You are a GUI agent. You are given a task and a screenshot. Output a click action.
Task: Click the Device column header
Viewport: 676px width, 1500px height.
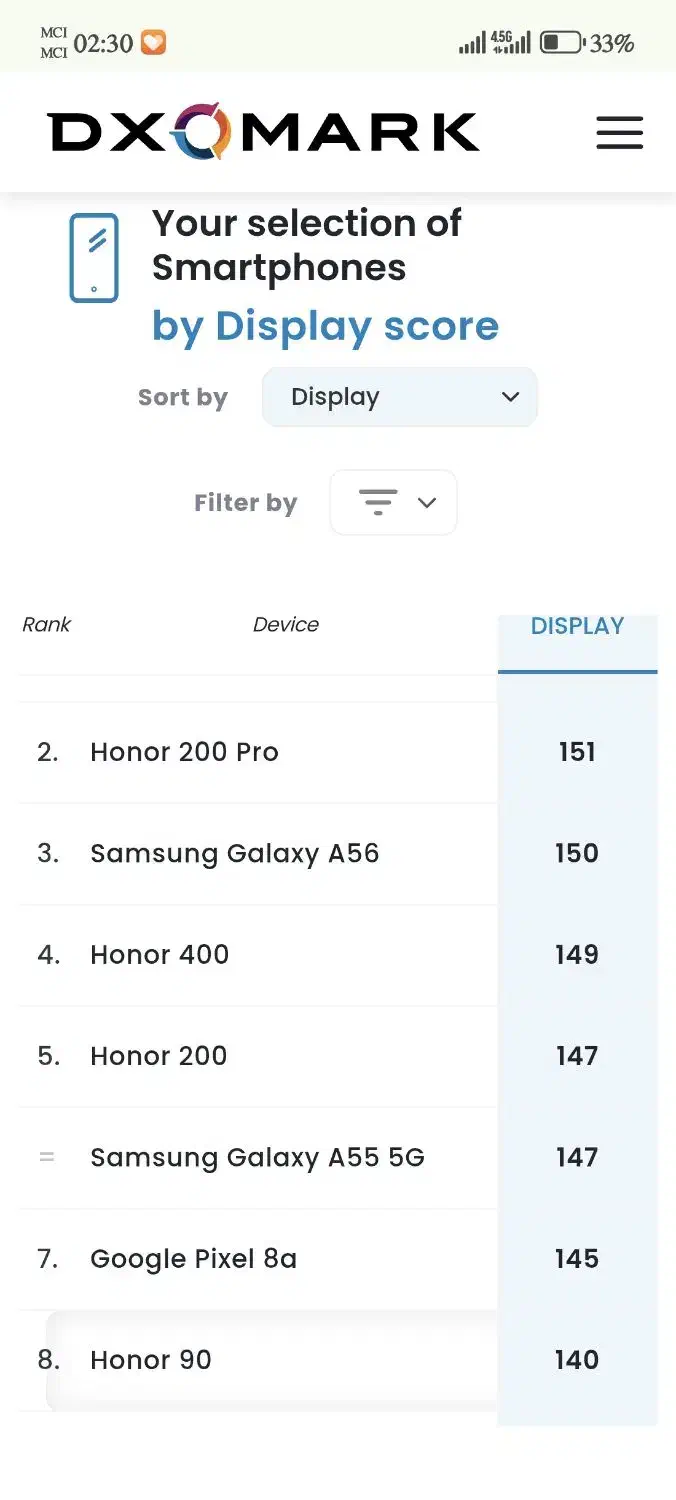286,625
